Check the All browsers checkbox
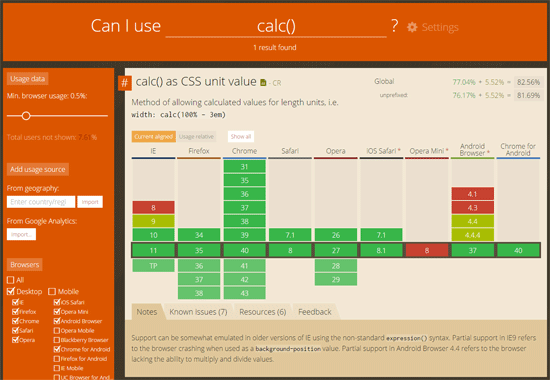 point(11,280)
